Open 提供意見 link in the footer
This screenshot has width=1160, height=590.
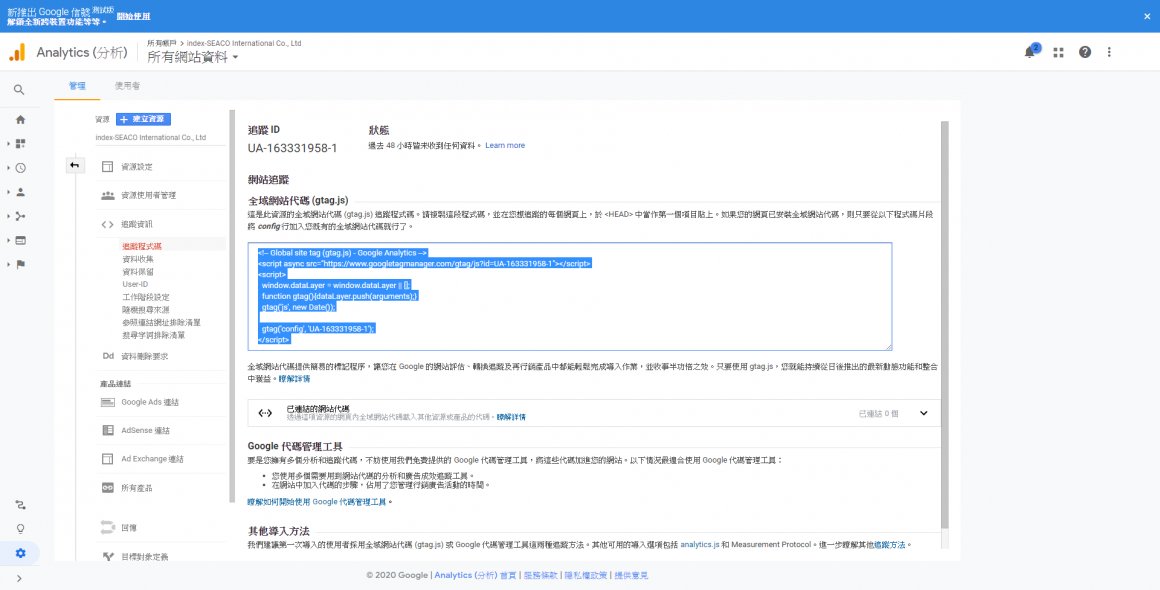click(x=631, y=575)
